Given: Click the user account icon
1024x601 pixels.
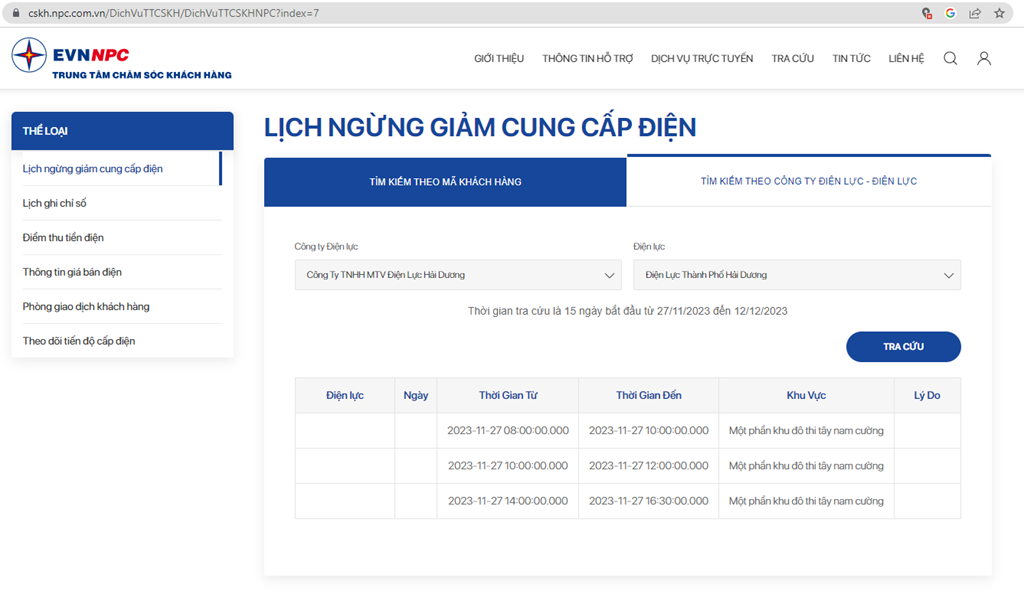Looking at the screenshot, I should click(984, 58).
